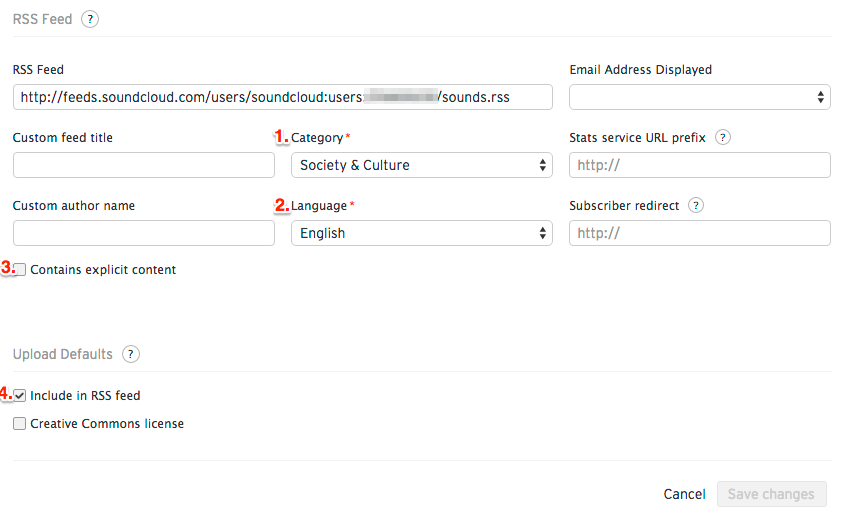Screen dimensions: 863x519
Task: Click help icon beside Subscriber redirect
Action: [696, 205]
